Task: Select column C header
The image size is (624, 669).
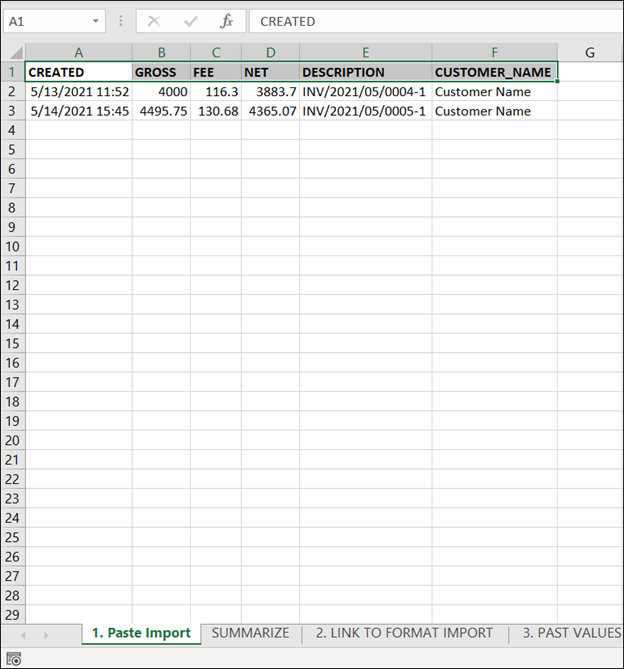Action: pyautogui.click(x=216, y=52)
